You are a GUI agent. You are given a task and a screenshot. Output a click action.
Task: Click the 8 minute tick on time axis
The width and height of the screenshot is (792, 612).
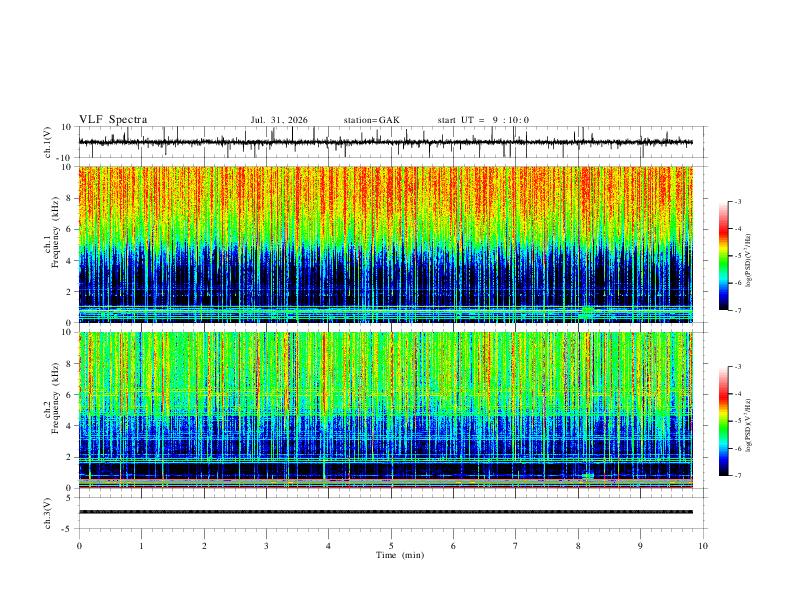point(578,546)
